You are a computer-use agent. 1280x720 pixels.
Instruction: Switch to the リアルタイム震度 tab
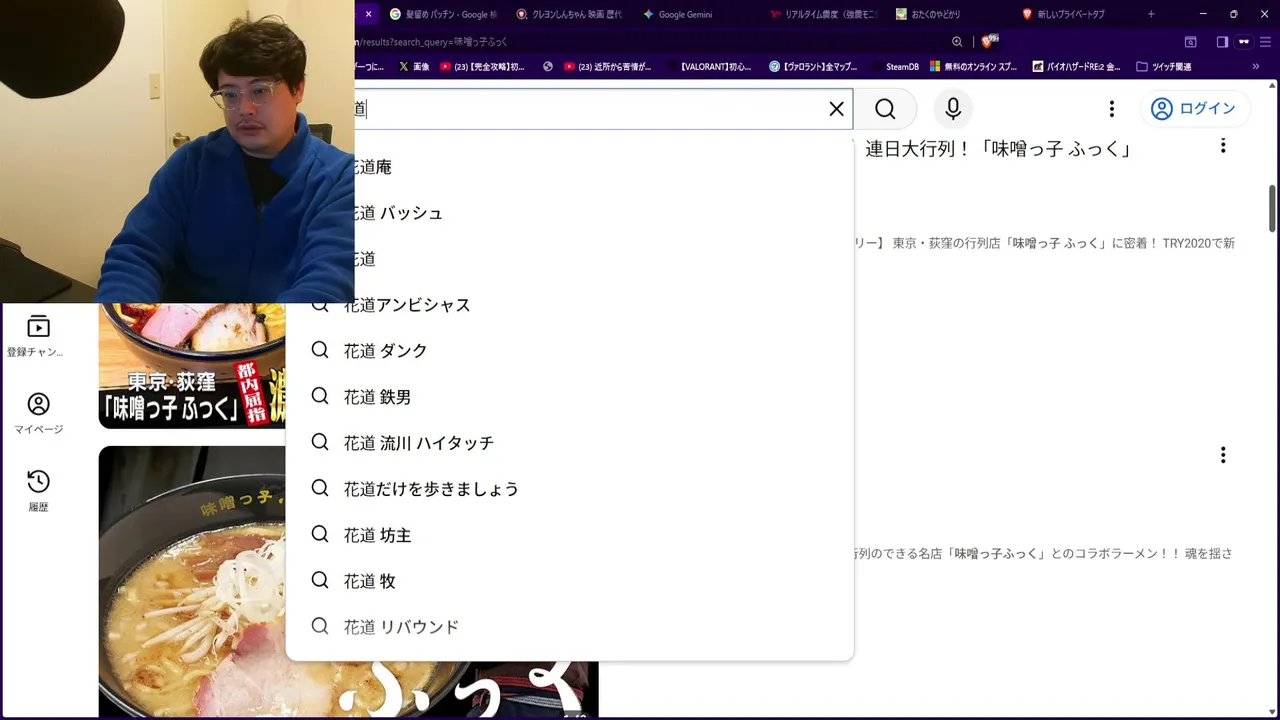(x=824, y=14)
